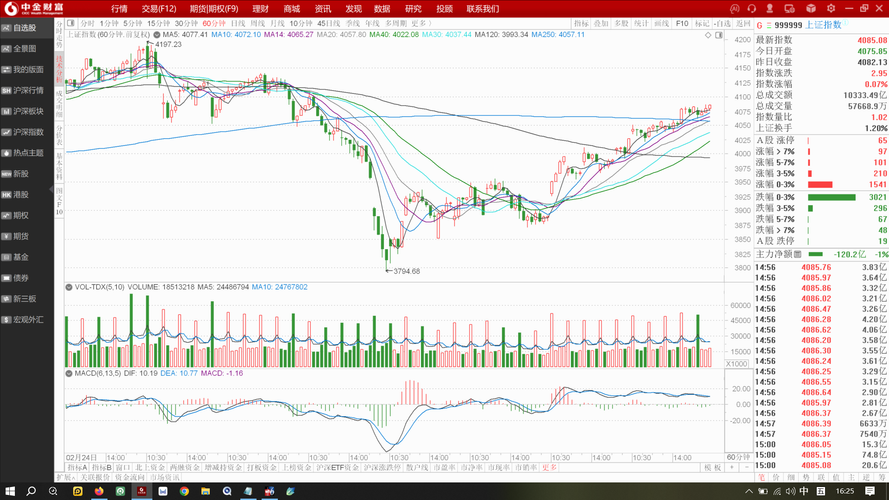Click the 画线 toolbar button
This screenshot has height=500, width=889.
661,23
